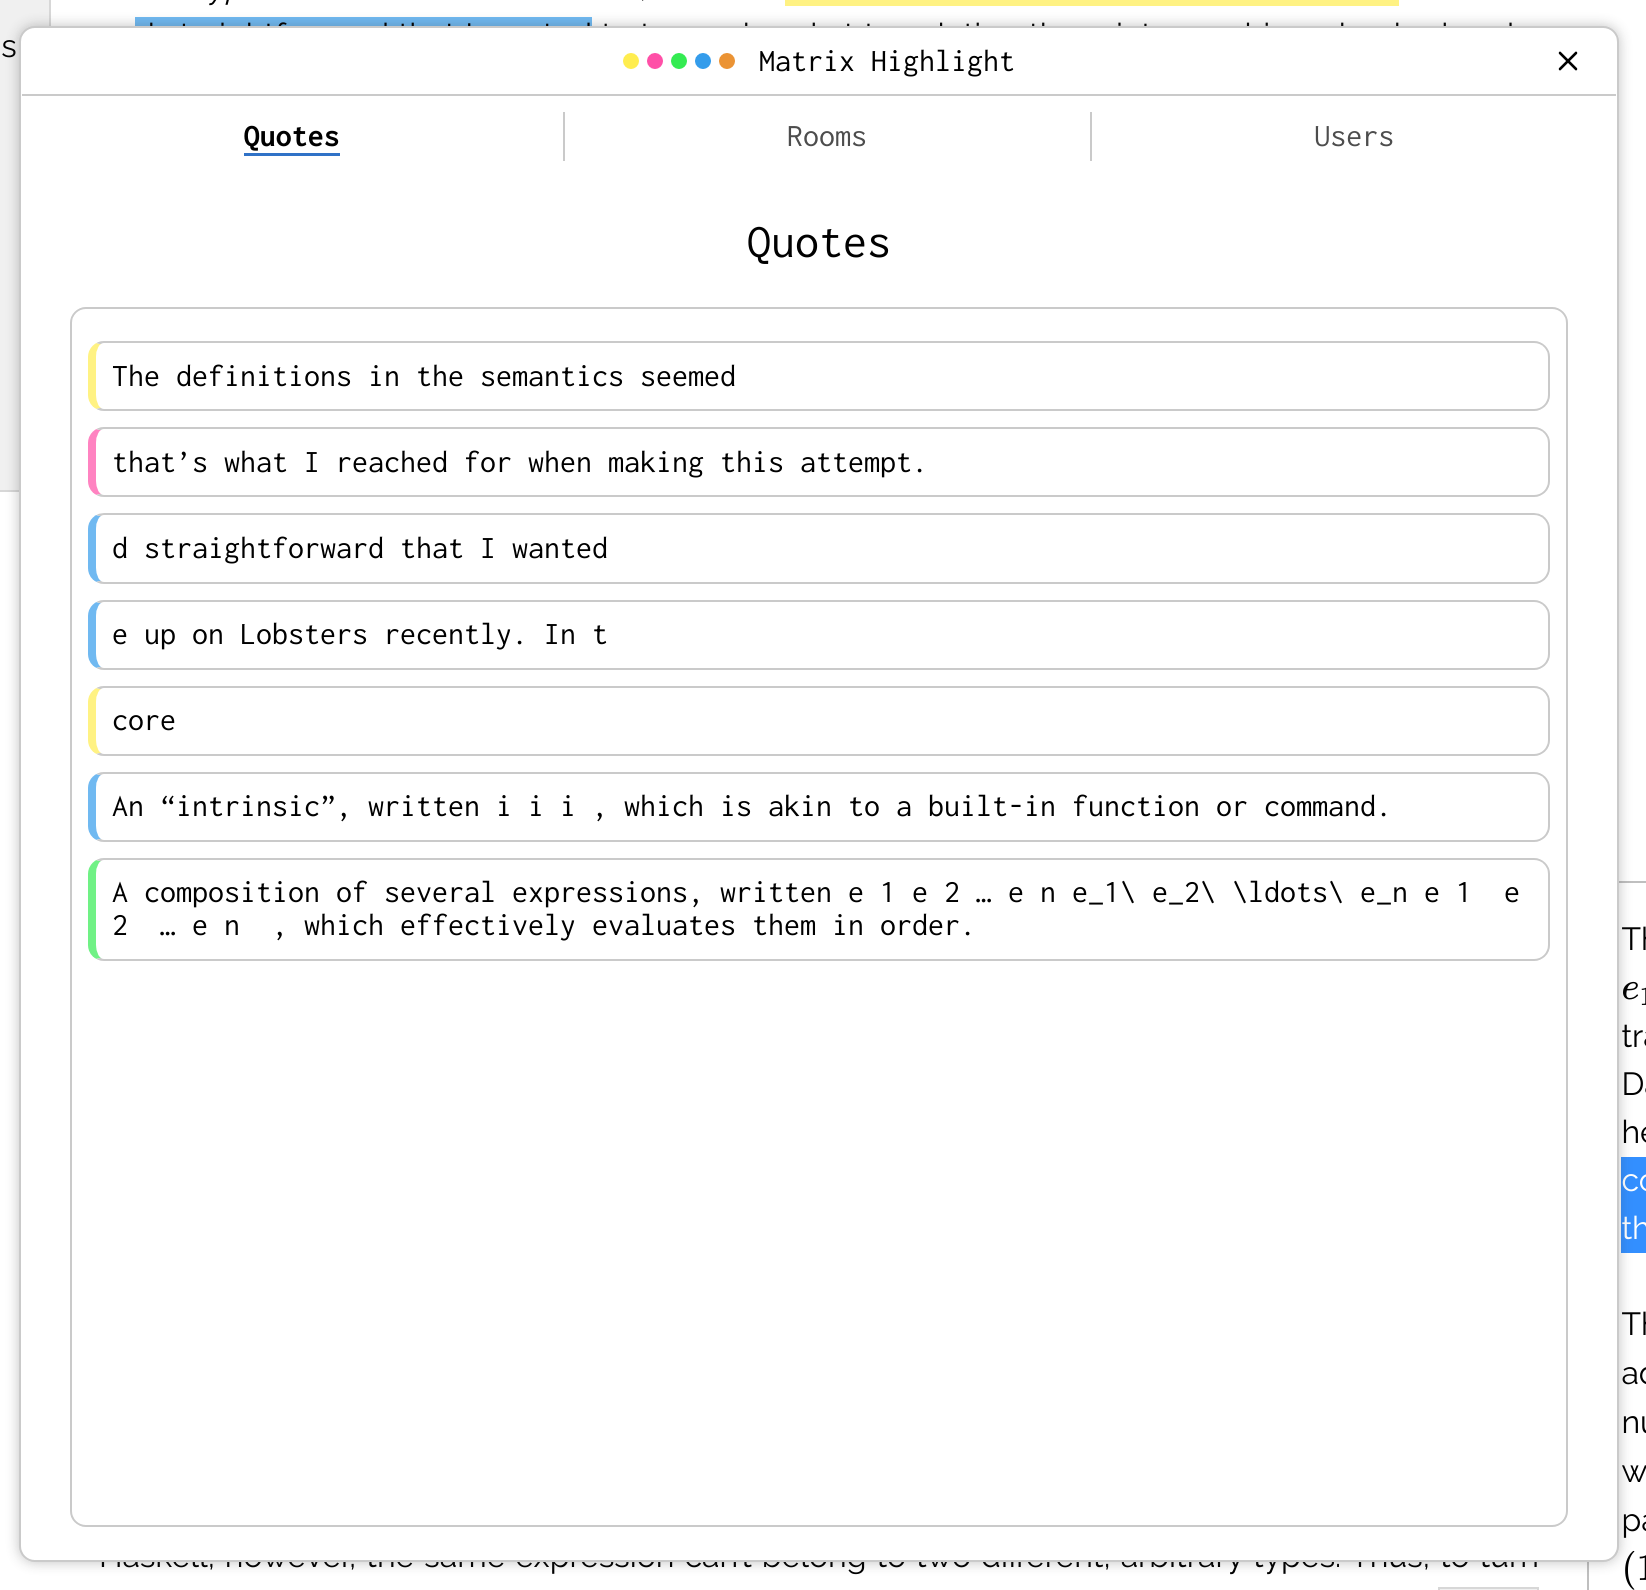The image size is (1646, 1590).
Task: Select the yellow highlight color
Action: pyautogui.click(x=630, y=60)
